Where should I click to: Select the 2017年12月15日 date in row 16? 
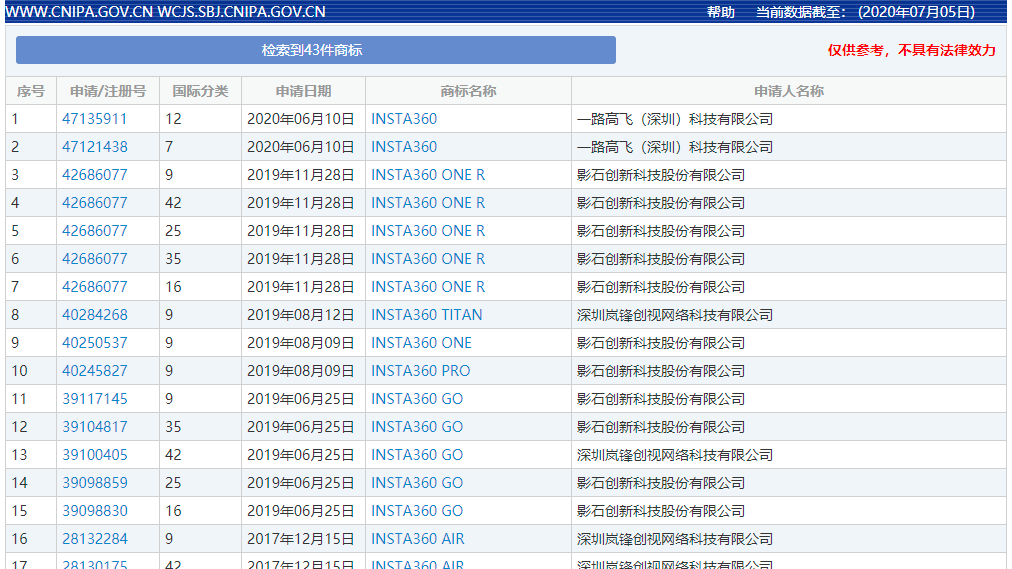301,539
